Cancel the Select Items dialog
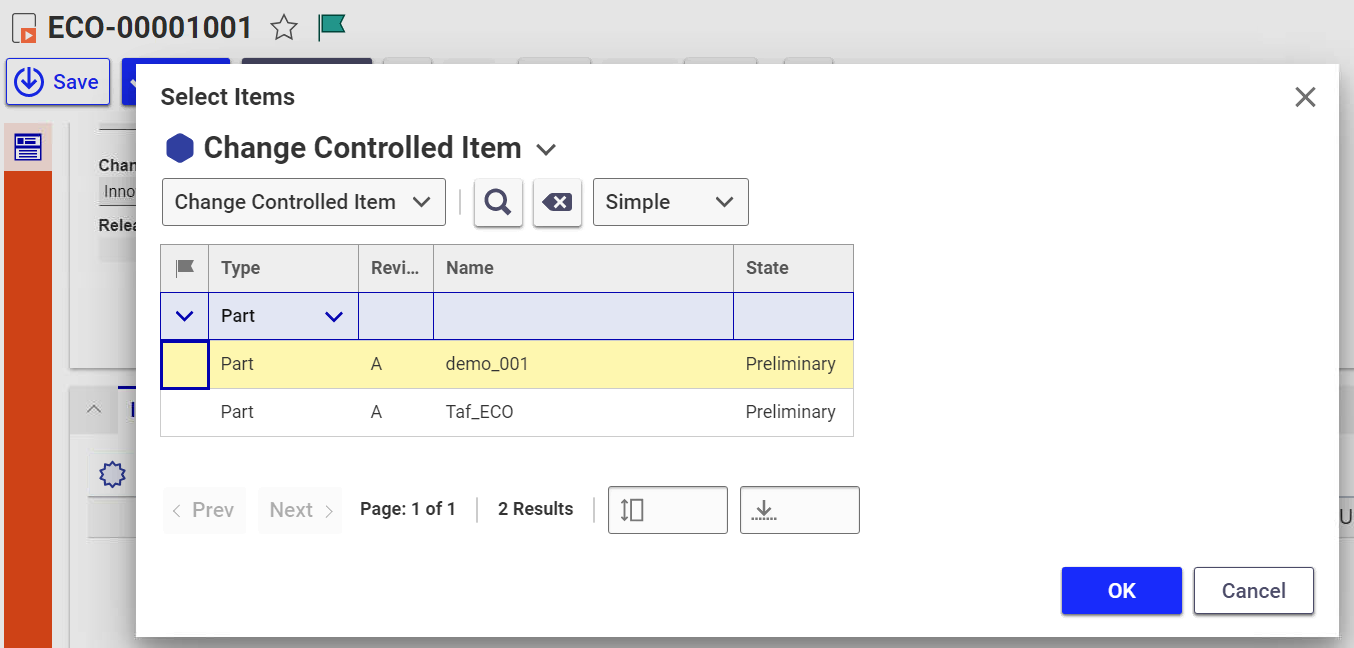1354x648 pixels. click(x=1254, y=591)
